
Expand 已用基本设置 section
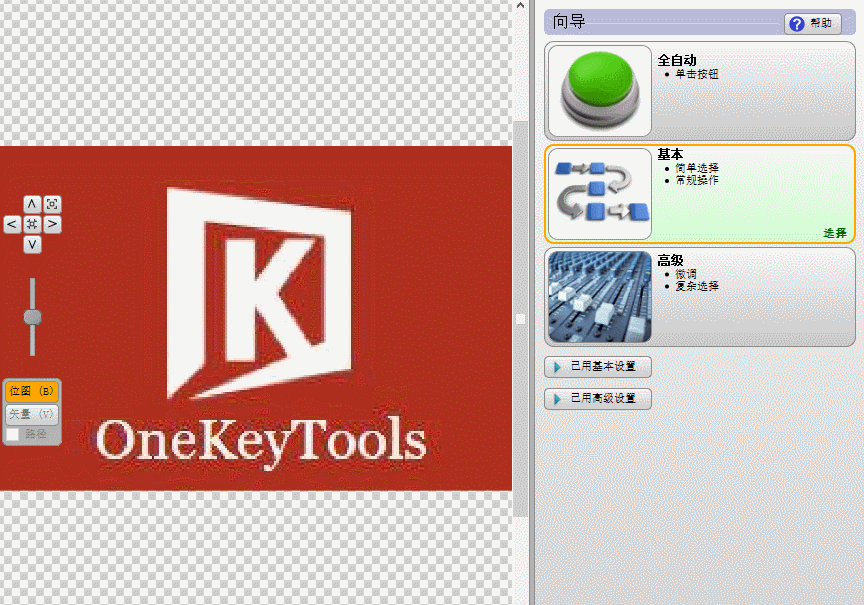tap(598, 367)
